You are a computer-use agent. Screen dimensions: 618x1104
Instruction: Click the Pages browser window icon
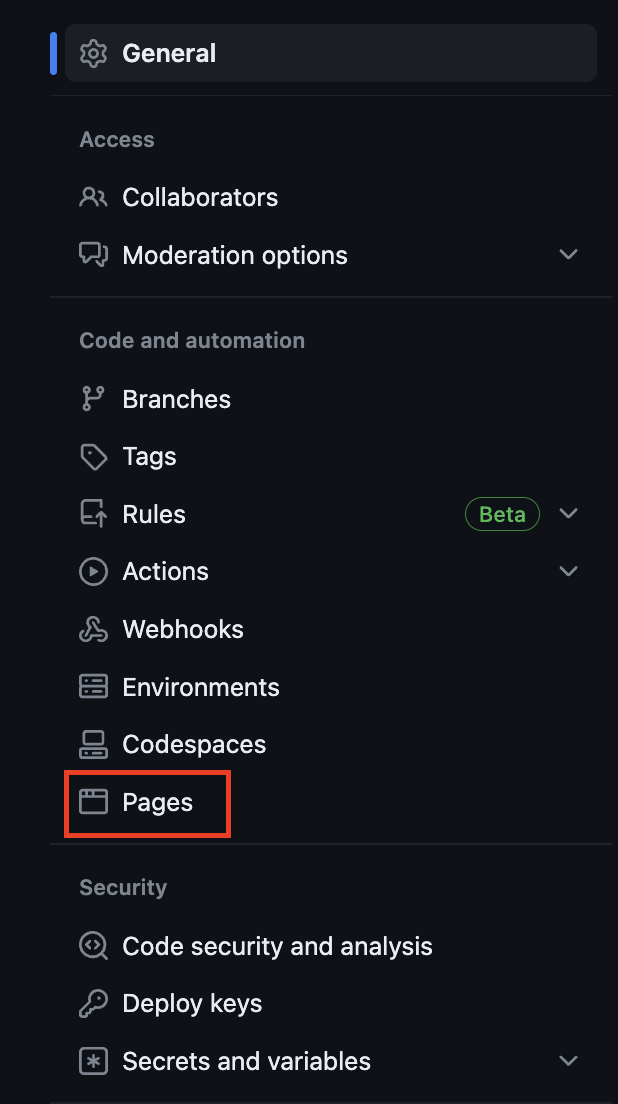coord(93,802)
